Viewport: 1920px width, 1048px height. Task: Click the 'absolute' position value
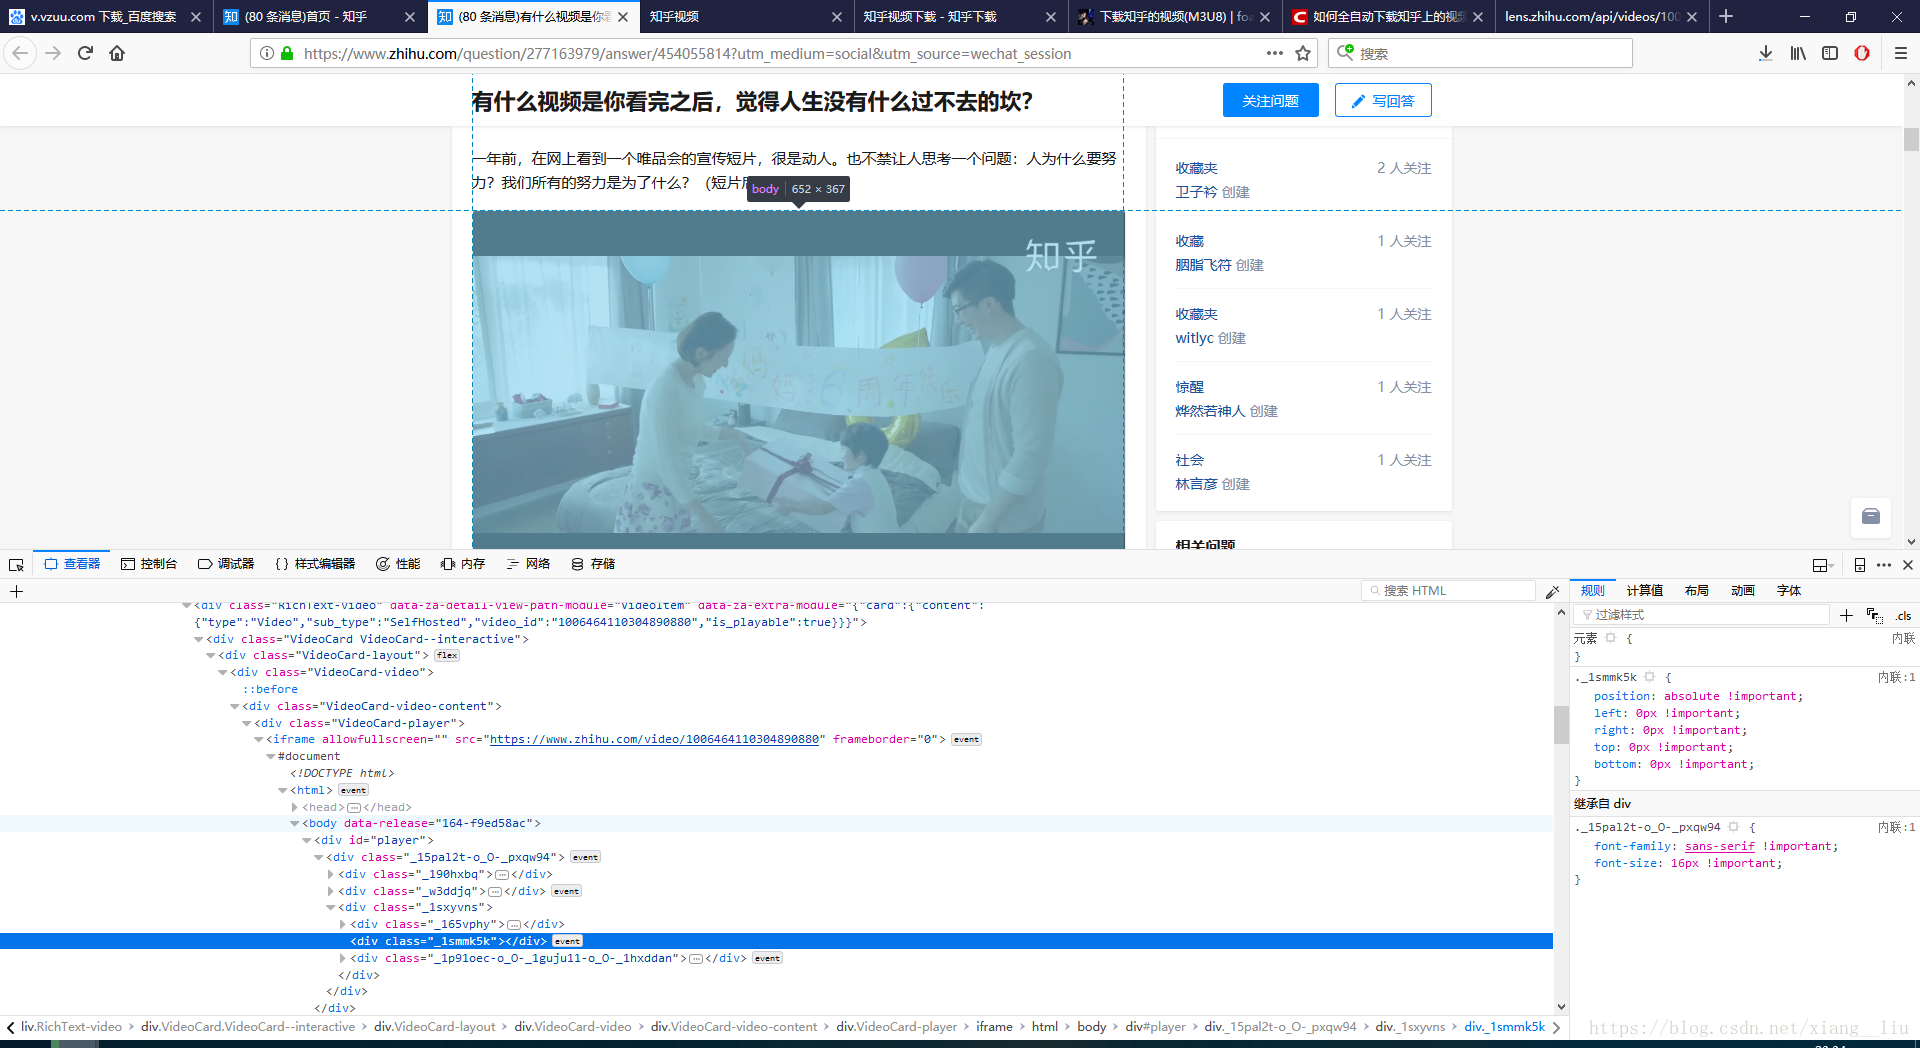click(x=1692, y=697)
